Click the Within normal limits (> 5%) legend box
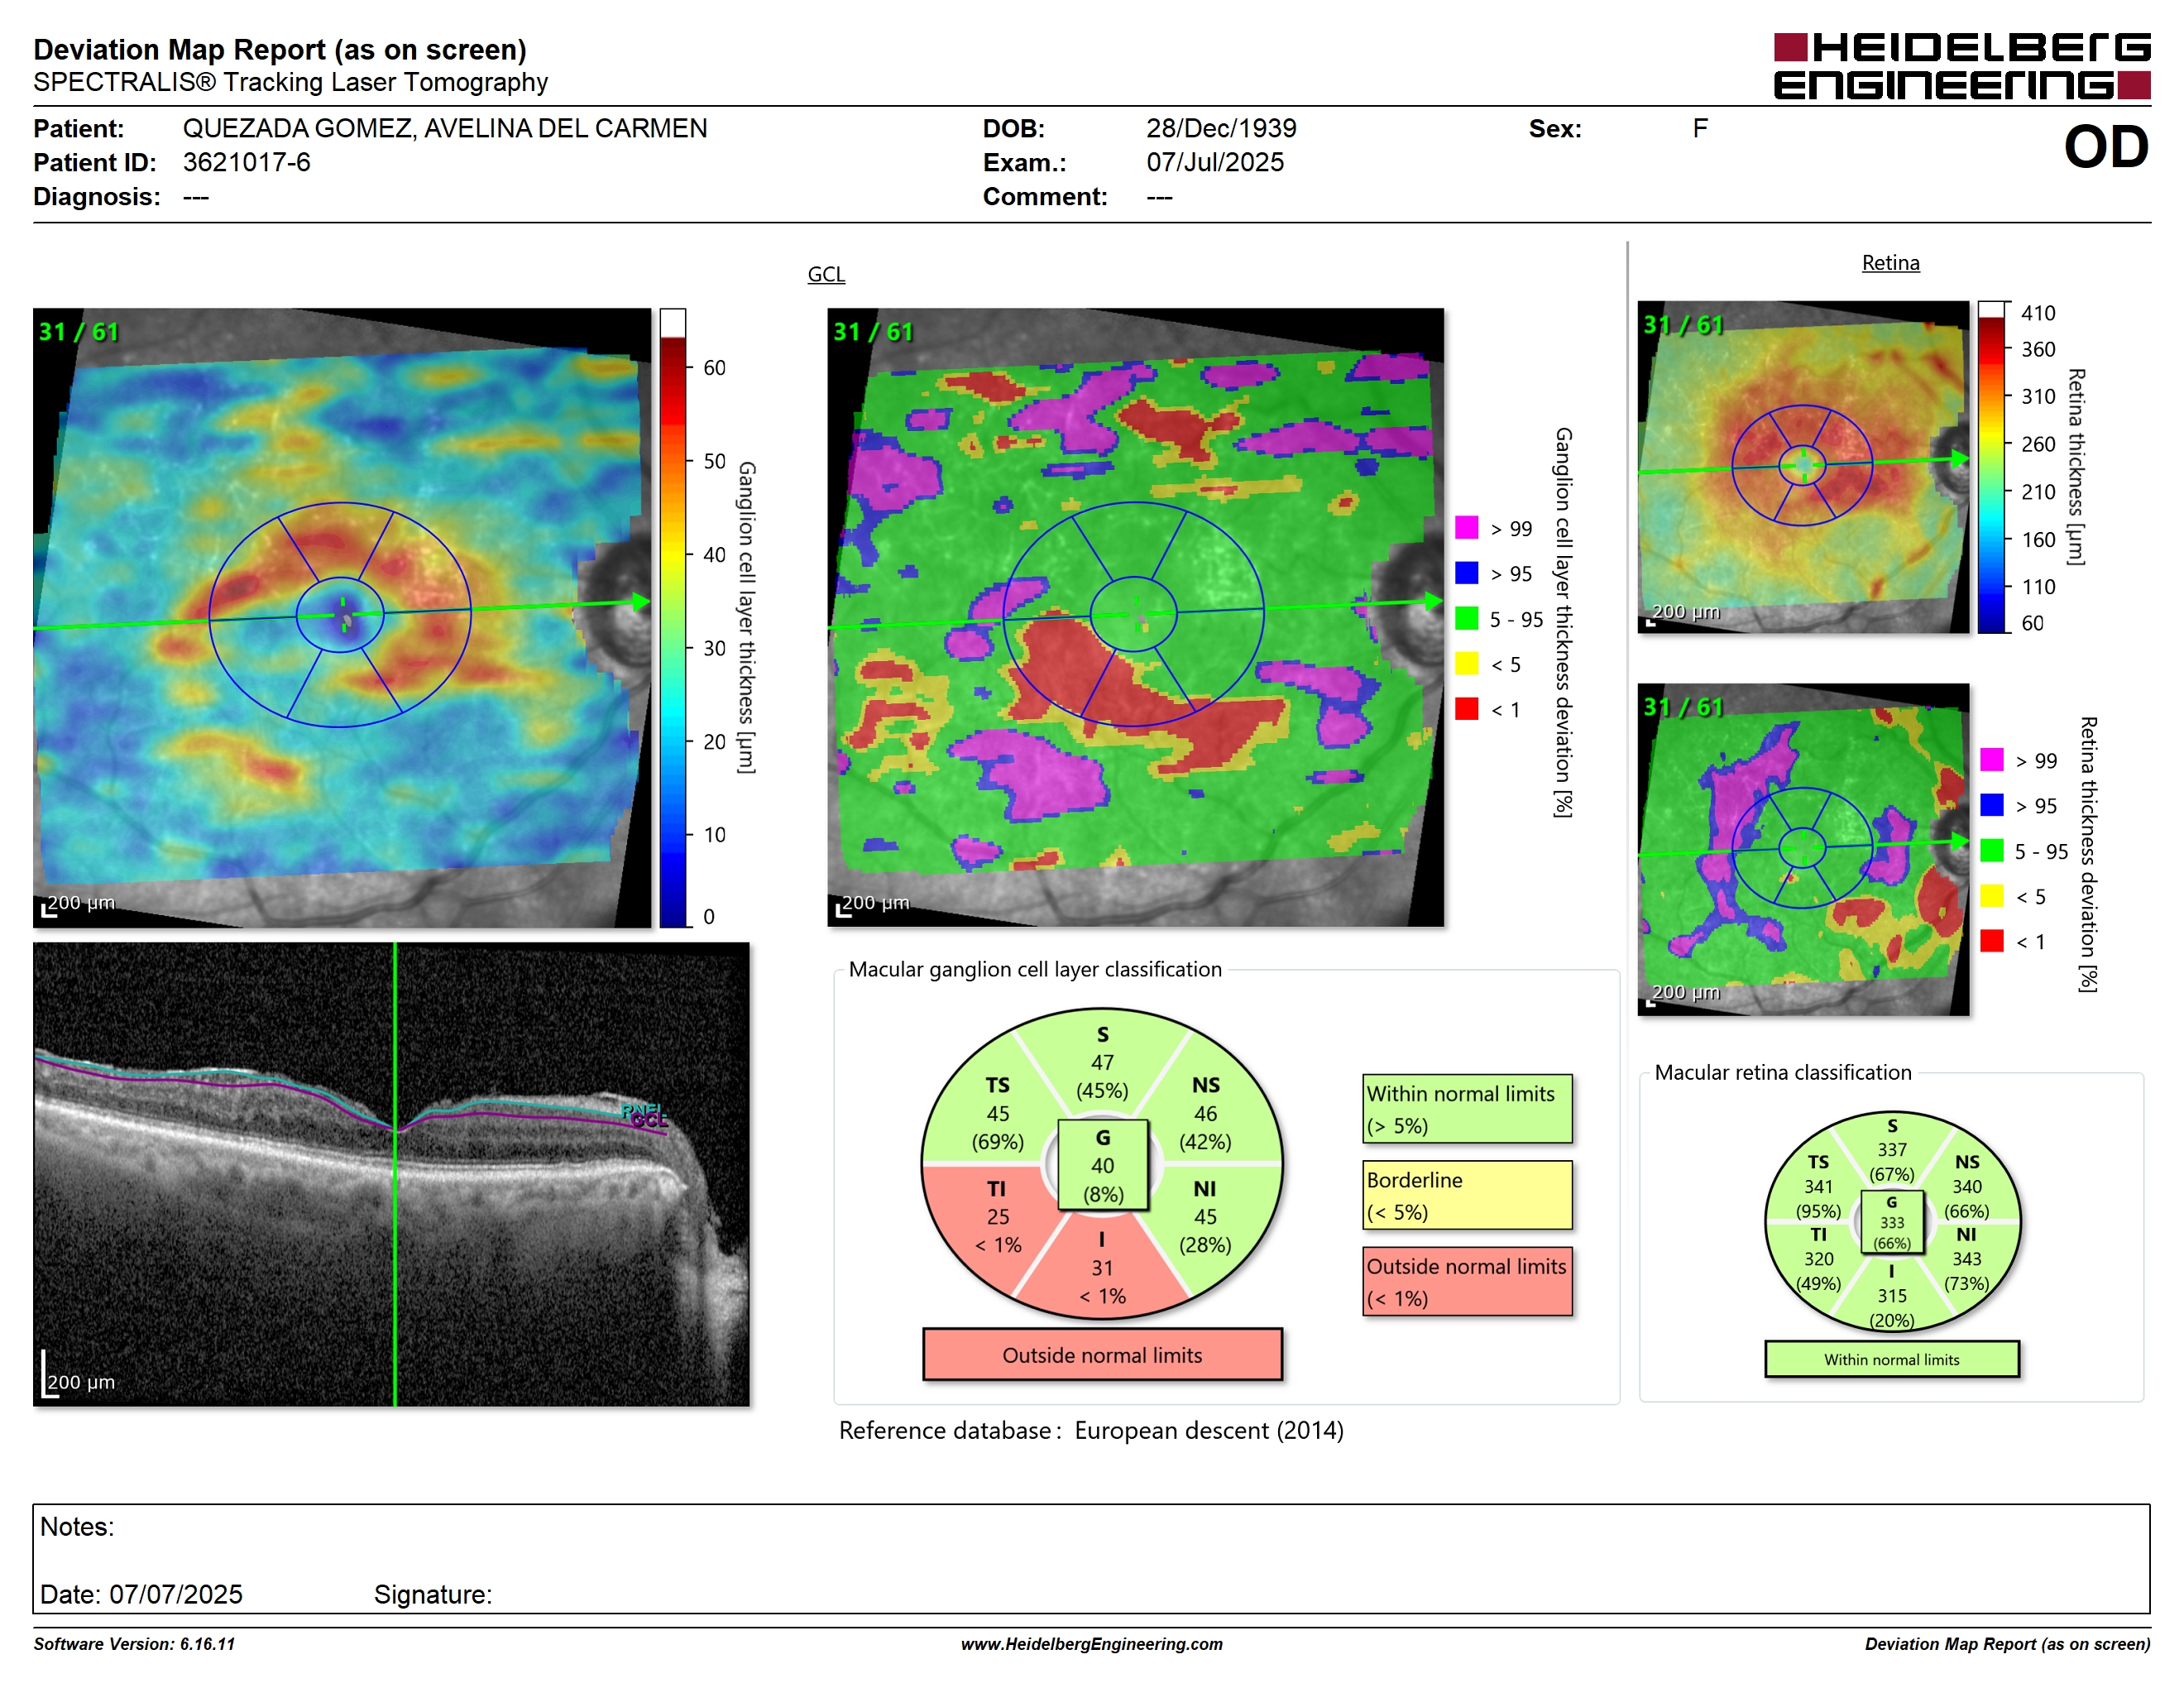The width and height of the screenshot is (2184, 1688). pos(1467,1109)
